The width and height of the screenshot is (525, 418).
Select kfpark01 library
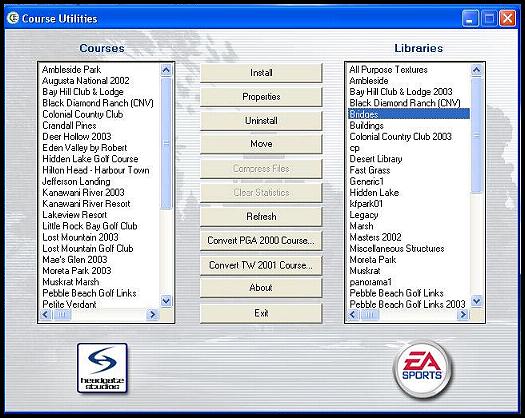tap(366, 204)
